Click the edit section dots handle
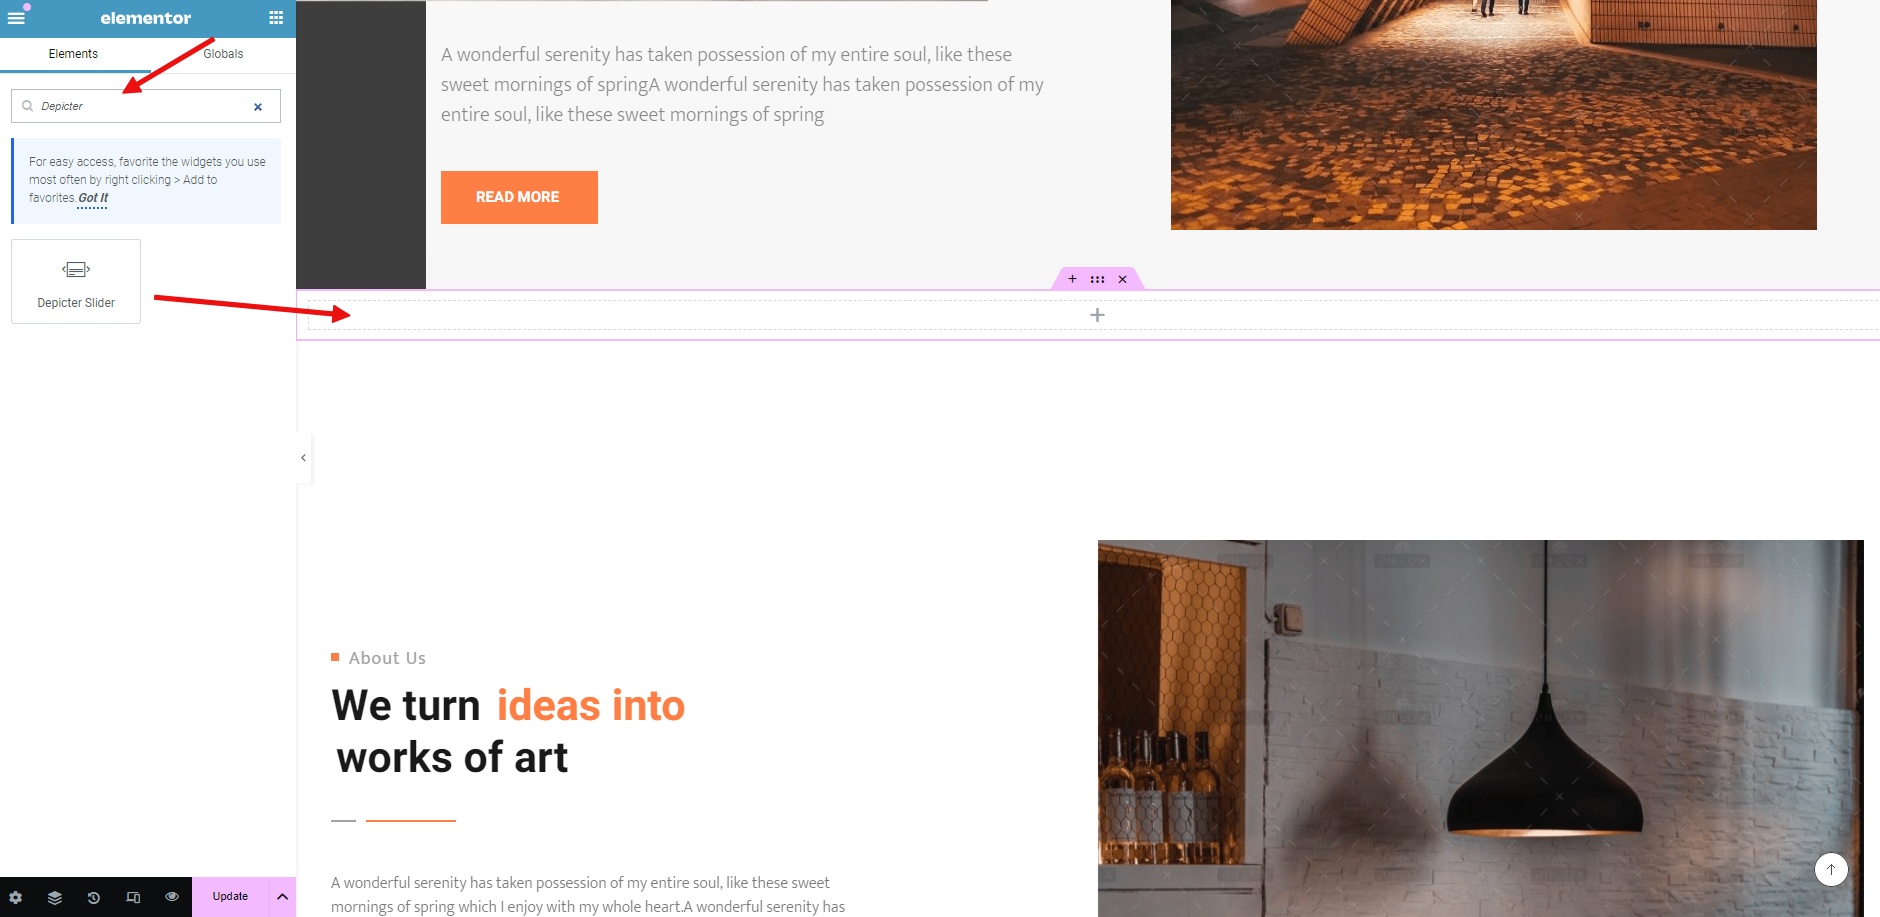Image resolution: width=1880 pixels, height=917 pixels. pyautogui.click(x=1097, y=279)
